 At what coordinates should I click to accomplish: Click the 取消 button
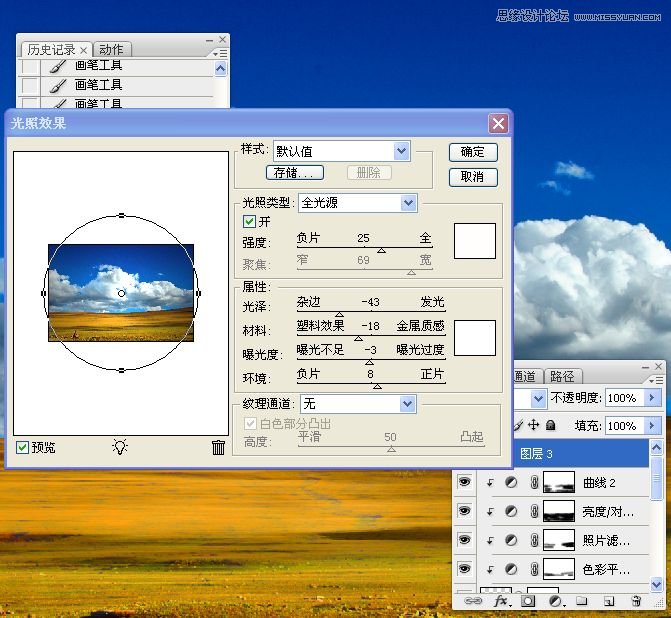click(473, 177)
